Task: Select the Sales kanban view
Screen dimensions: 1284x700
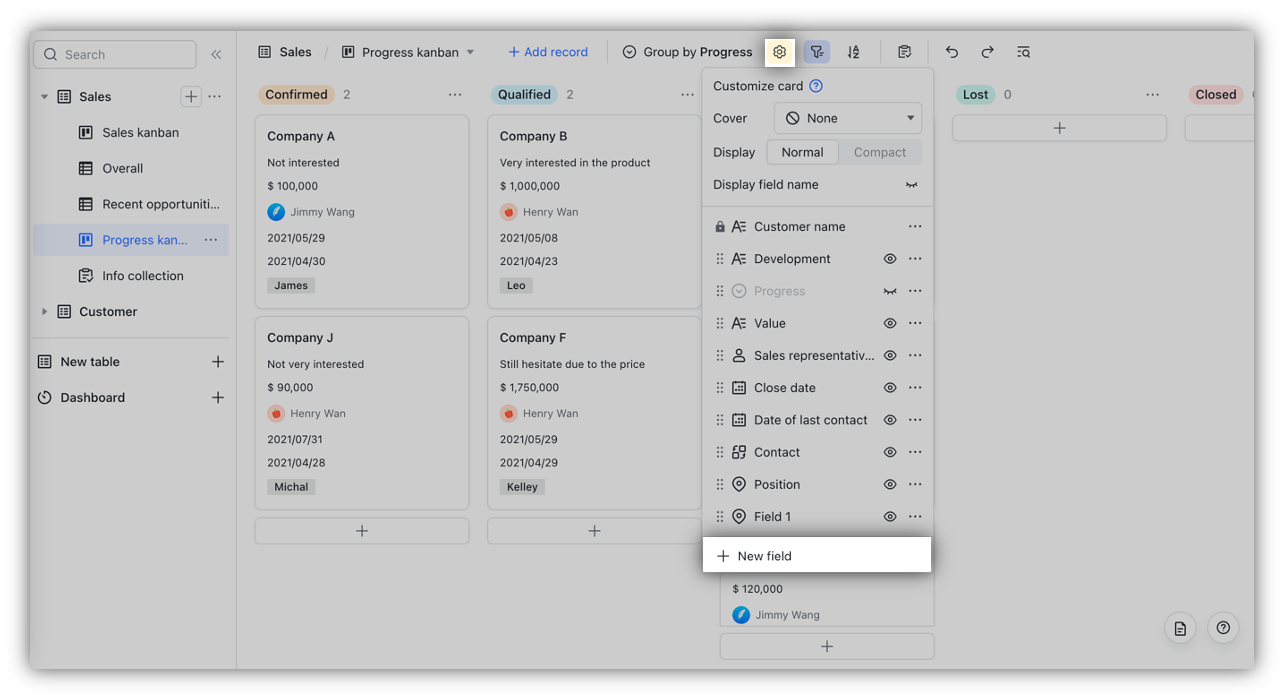Action: coord(140,132)
